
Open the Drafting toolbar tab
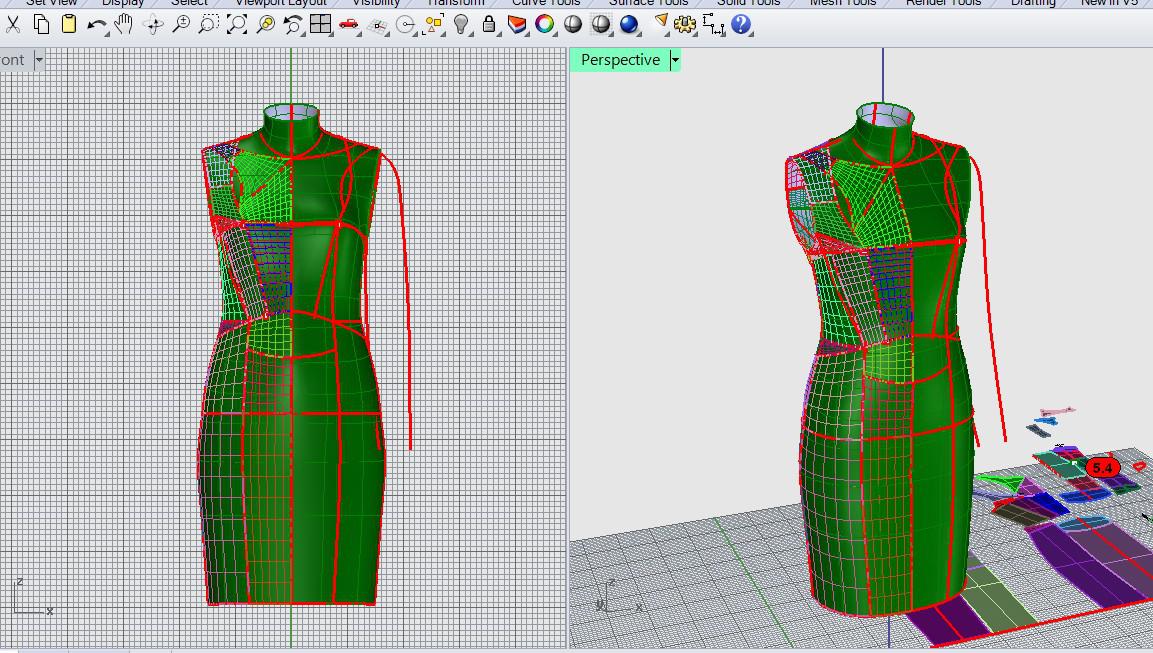[1033, 3]
